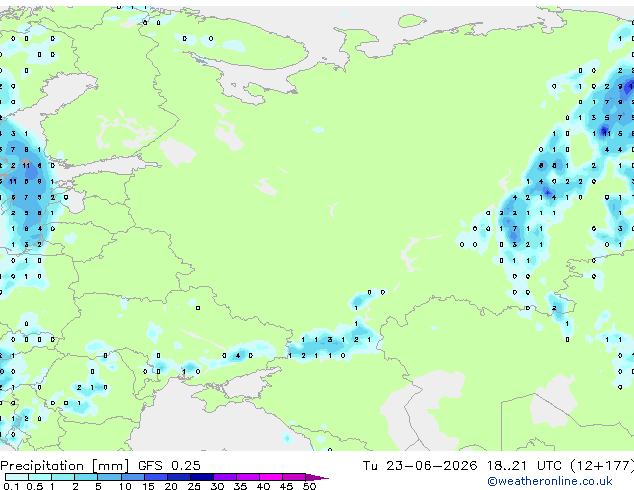634x490 pixels.
Task: Click the Precipitation [mm] title label
Action: tap(65, 466)
